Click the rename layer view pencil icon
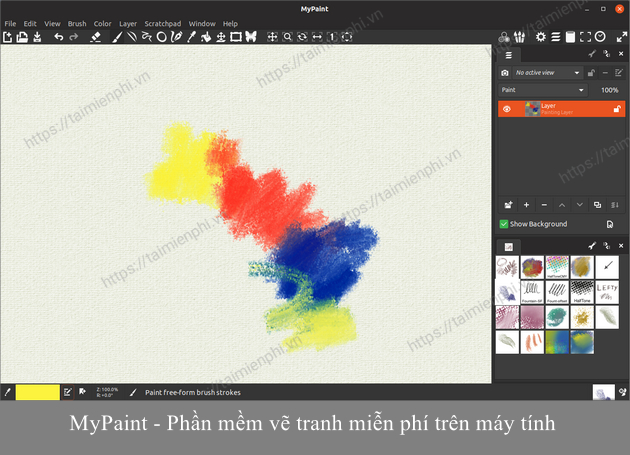The width and height of the screenshot is (630, 455). (619, 73)
